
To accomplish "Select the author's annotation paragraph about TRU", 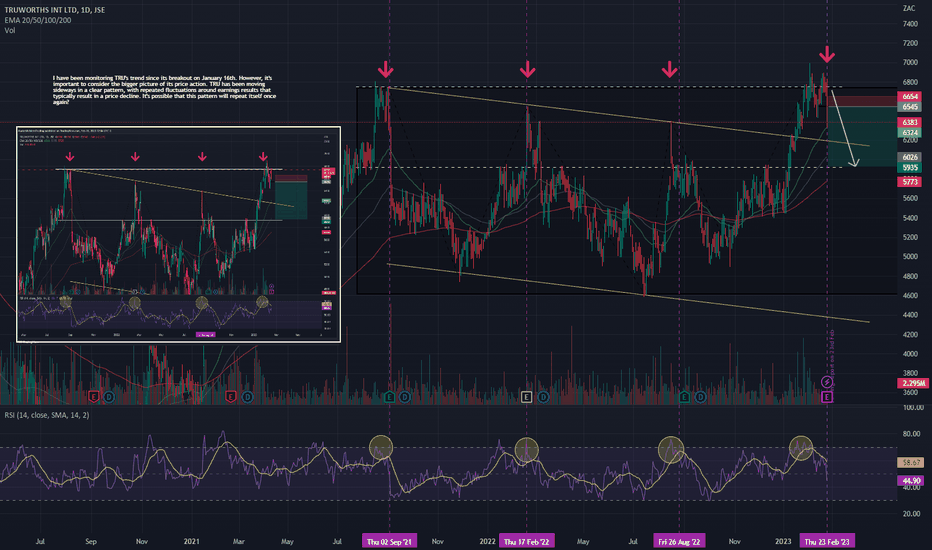I will coord(165,90).
